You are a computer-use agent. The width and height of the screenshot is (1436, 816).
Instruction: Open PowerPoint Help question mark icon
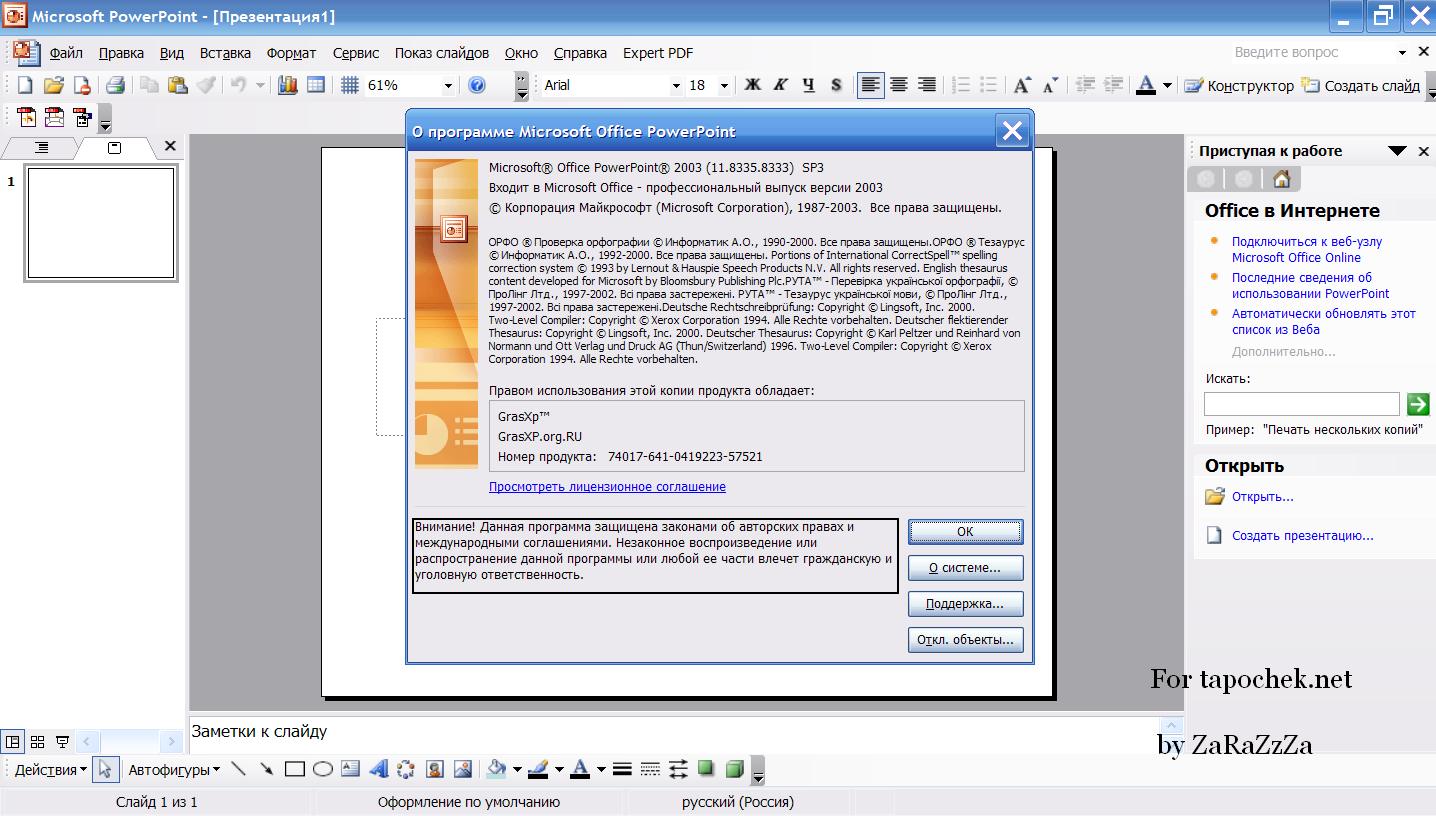477,86
